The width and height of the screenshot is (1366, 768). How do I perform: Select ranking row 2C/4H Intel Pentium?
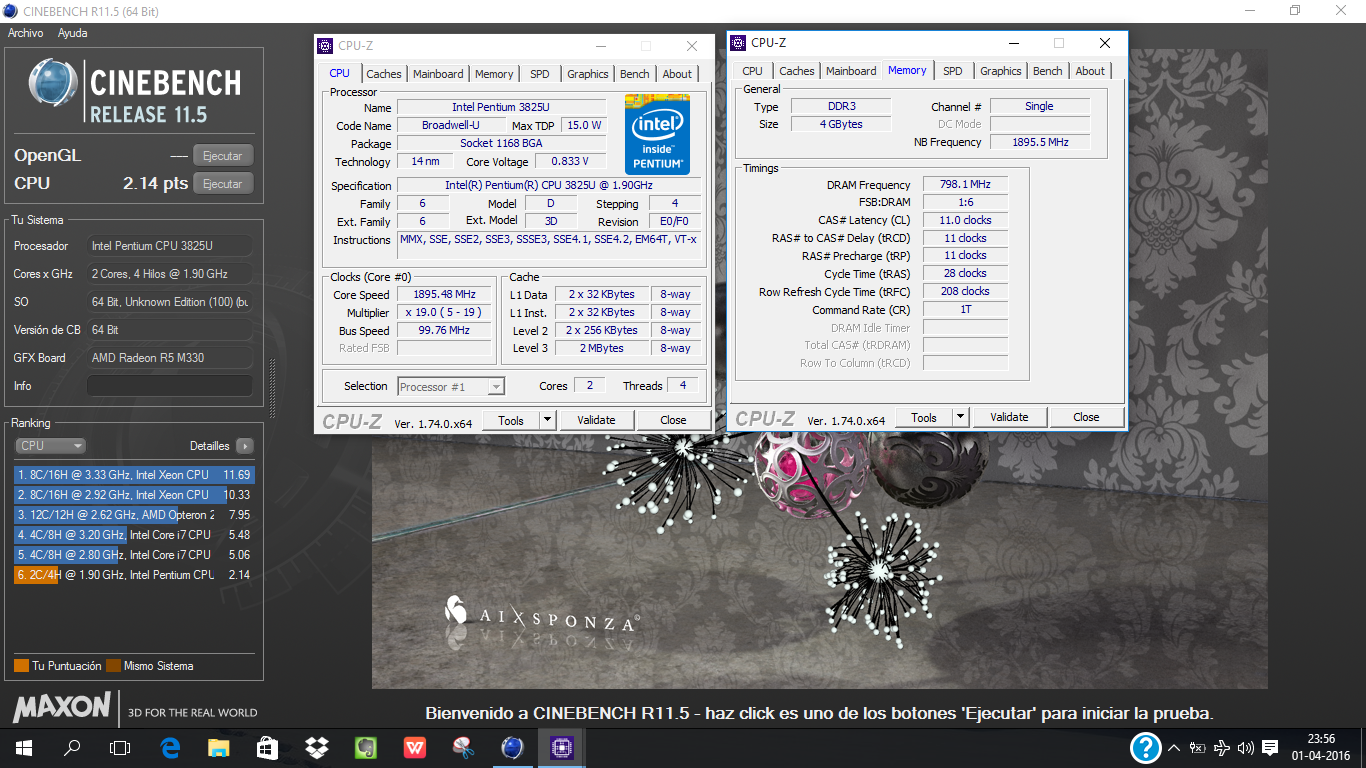coord(133,575)
